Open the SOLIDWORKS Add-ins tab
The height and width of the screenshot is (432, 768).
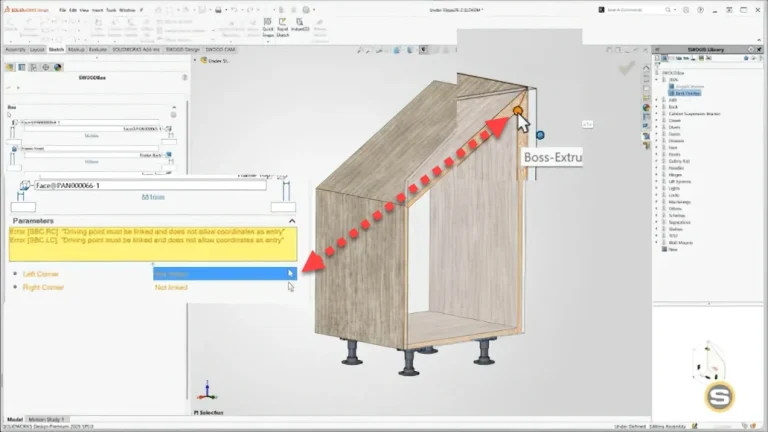click(136, 49)
